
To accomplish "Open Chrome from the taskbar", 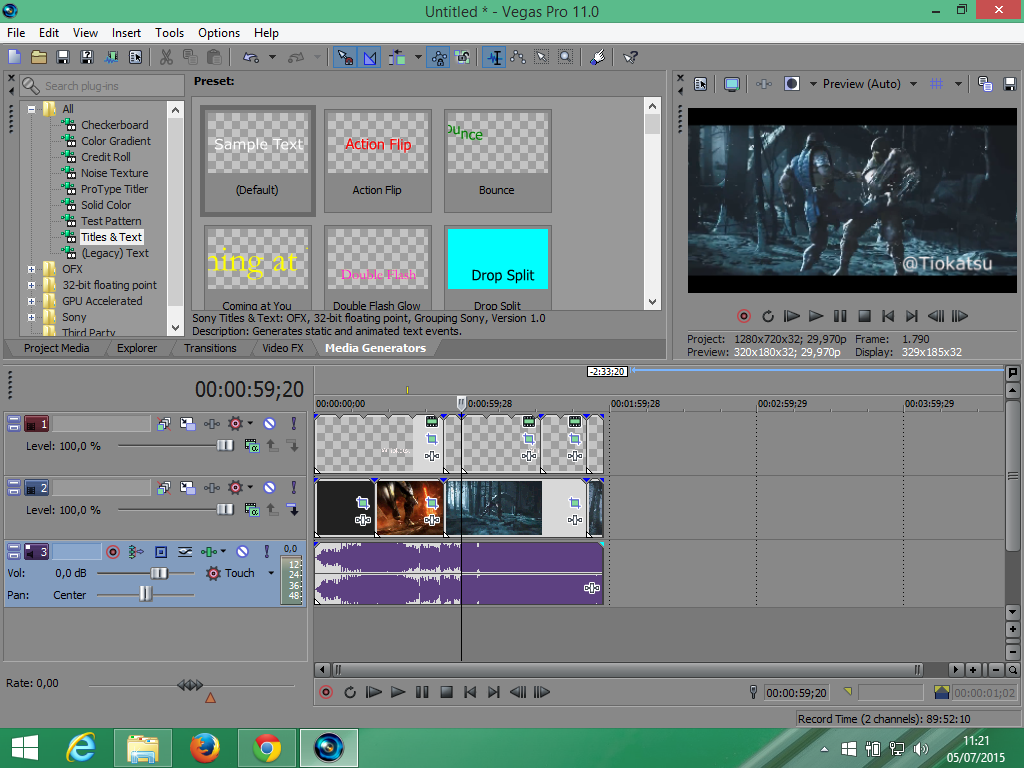I will click(266, 748).
